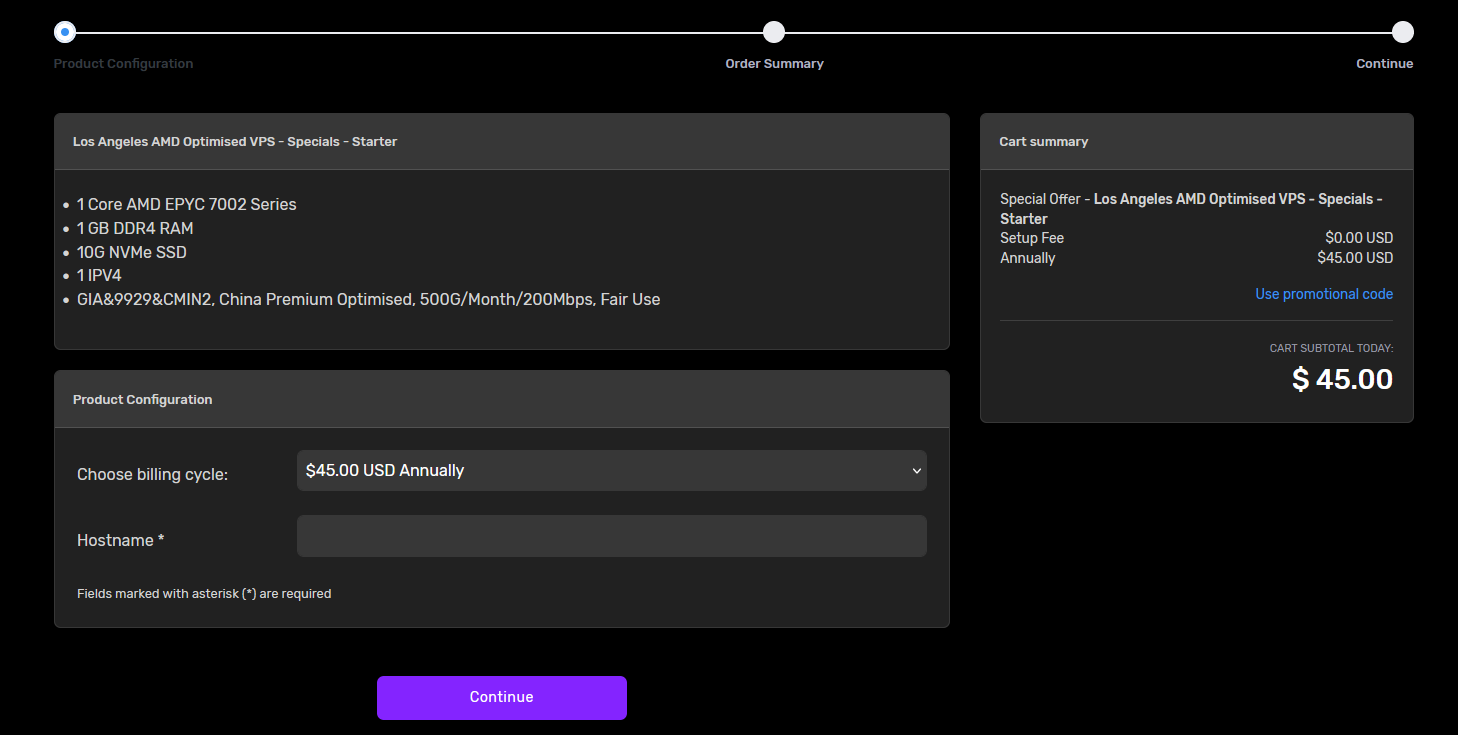Click the Product Configuration panel heading
This screenshot has height=735, width=1458.
click(x=142, y=400)
